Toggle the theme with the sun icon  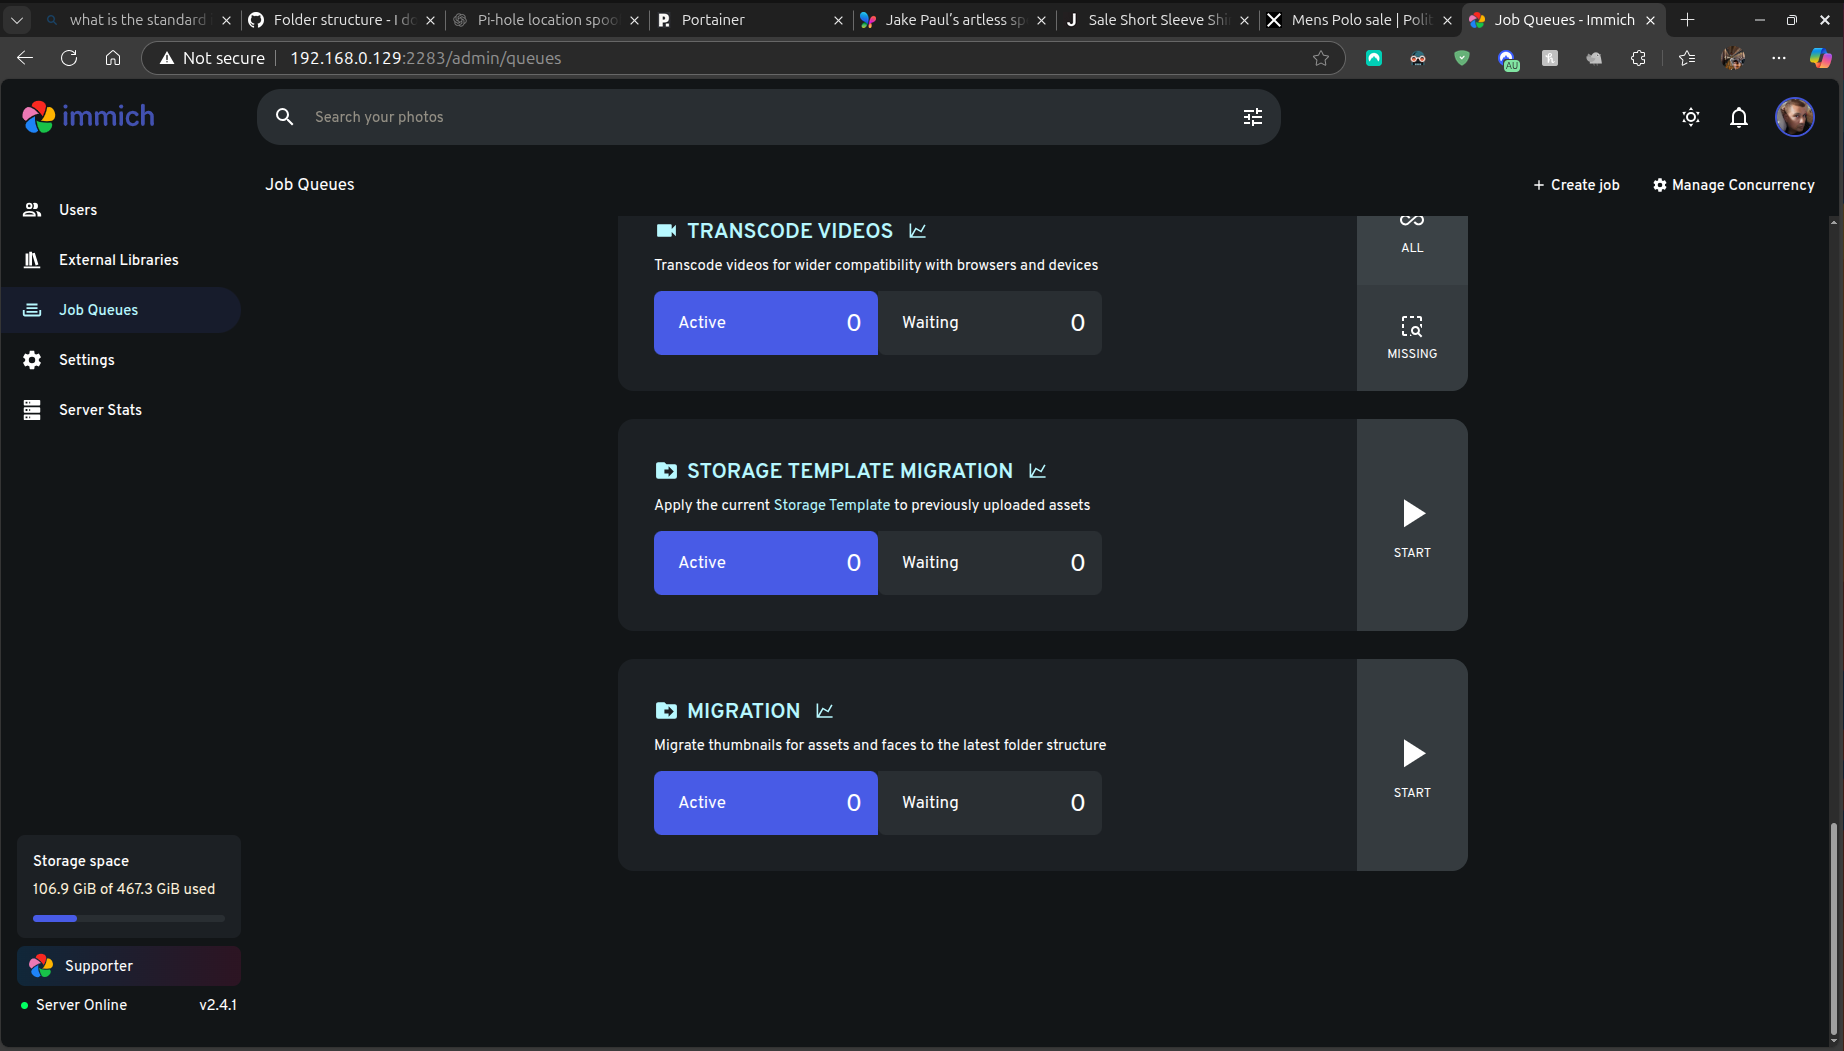[x=1691, y=117]
